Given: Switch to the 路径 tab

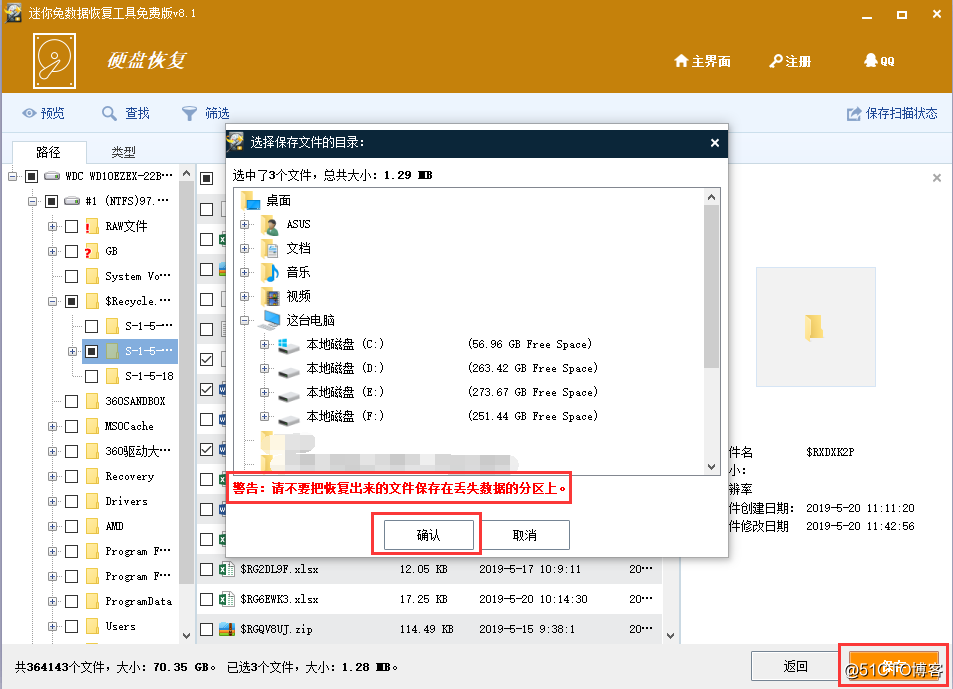Looking at the screenshot, I should pyautogui.click(x=49, y=152).
